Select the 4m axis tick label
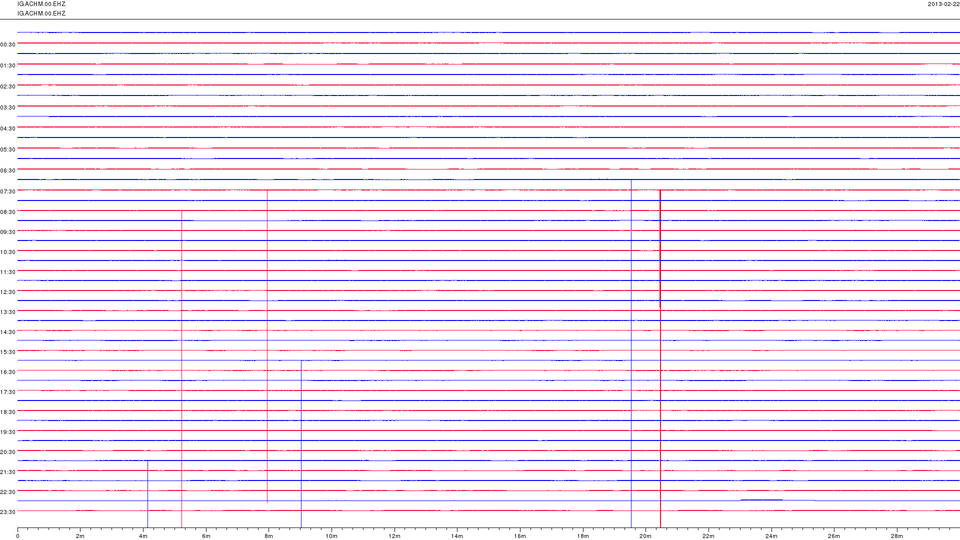Image resolution: width=960 pixels, height=540 pixels. [x=143, y=536]
